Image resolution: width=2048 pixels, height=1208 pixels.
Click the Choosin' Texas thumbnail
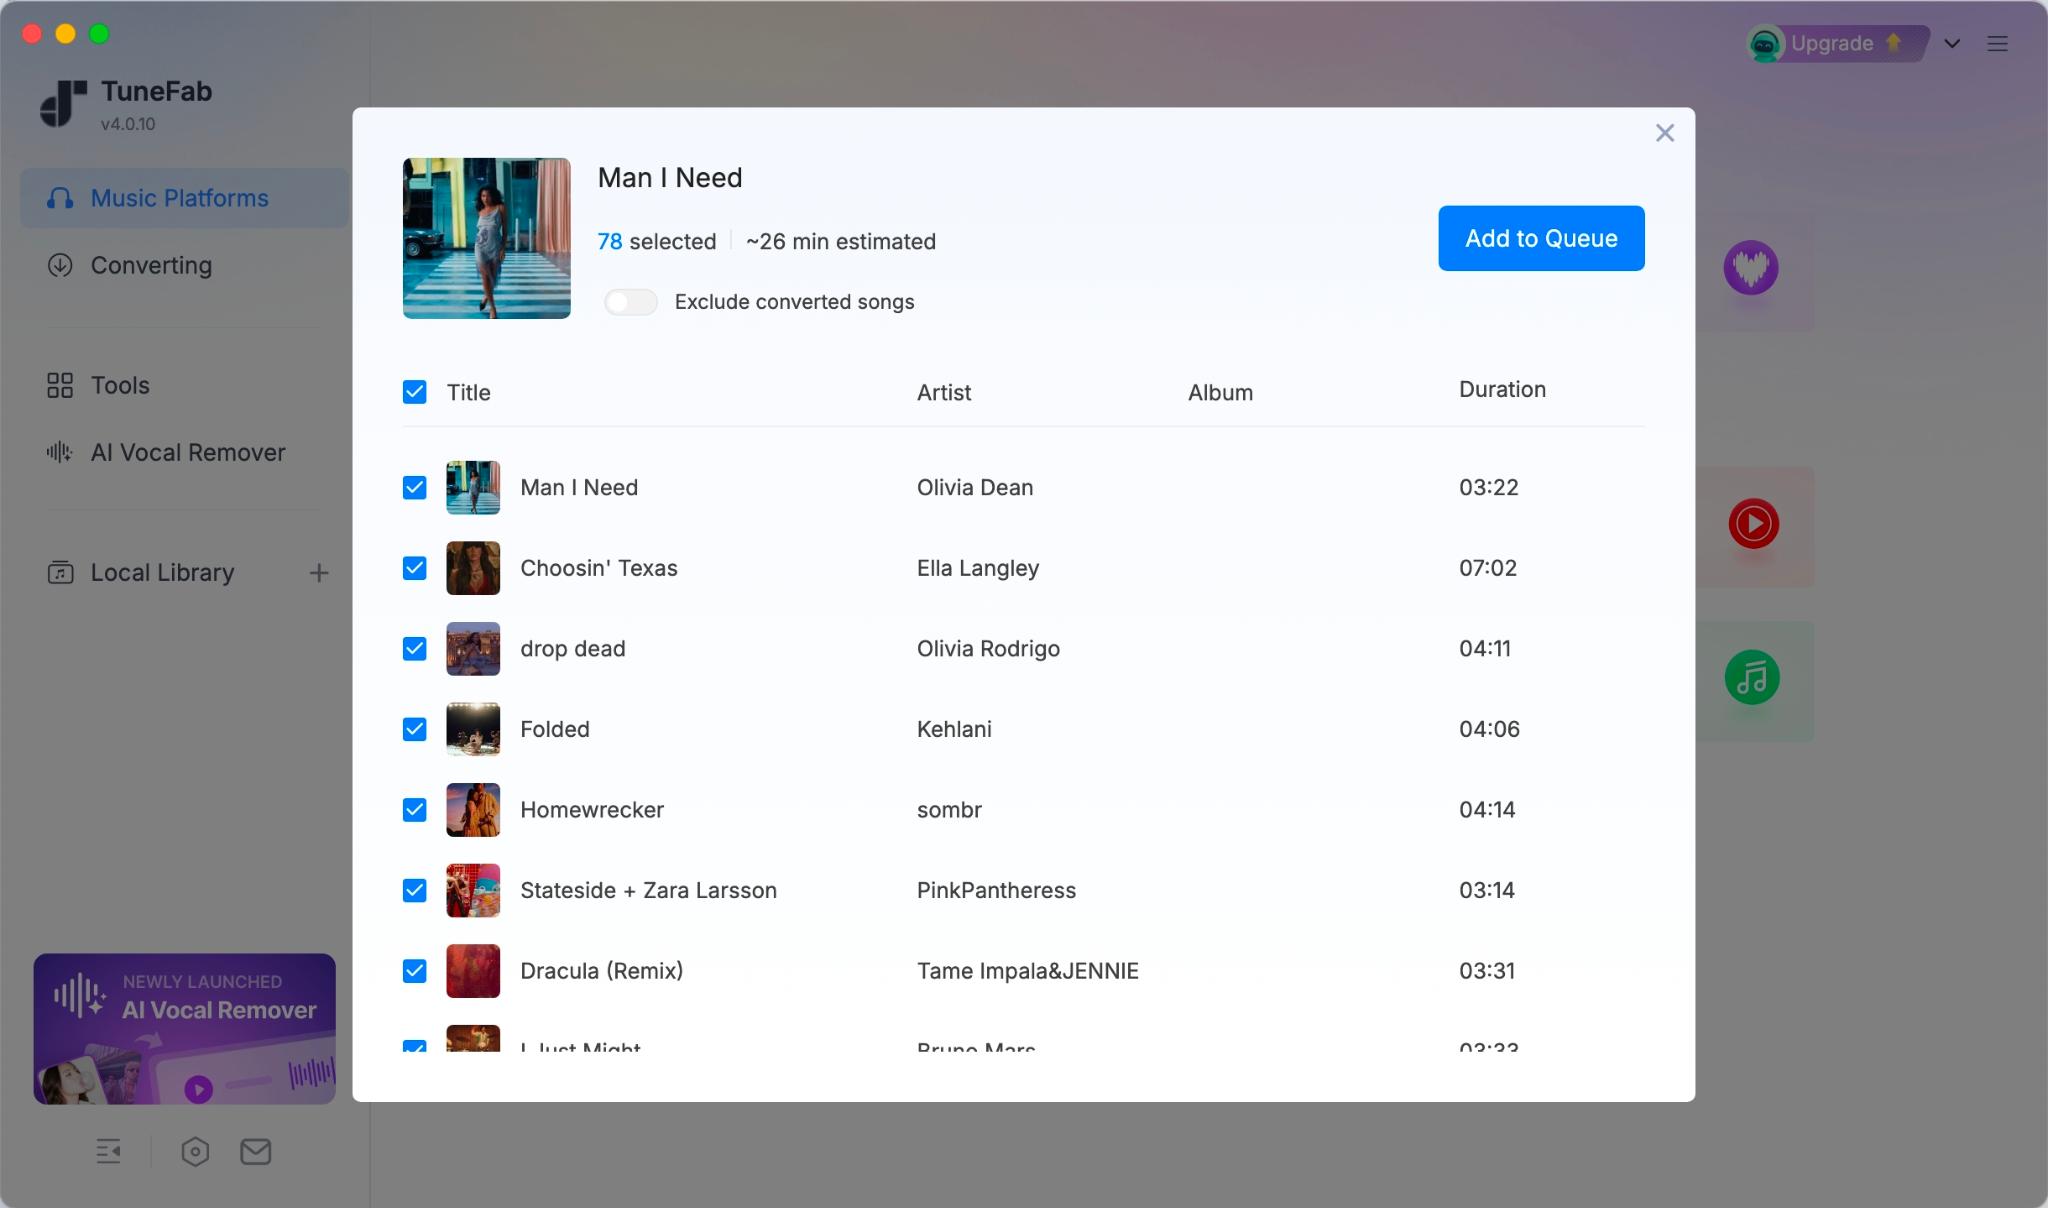(x=473, y=568)
